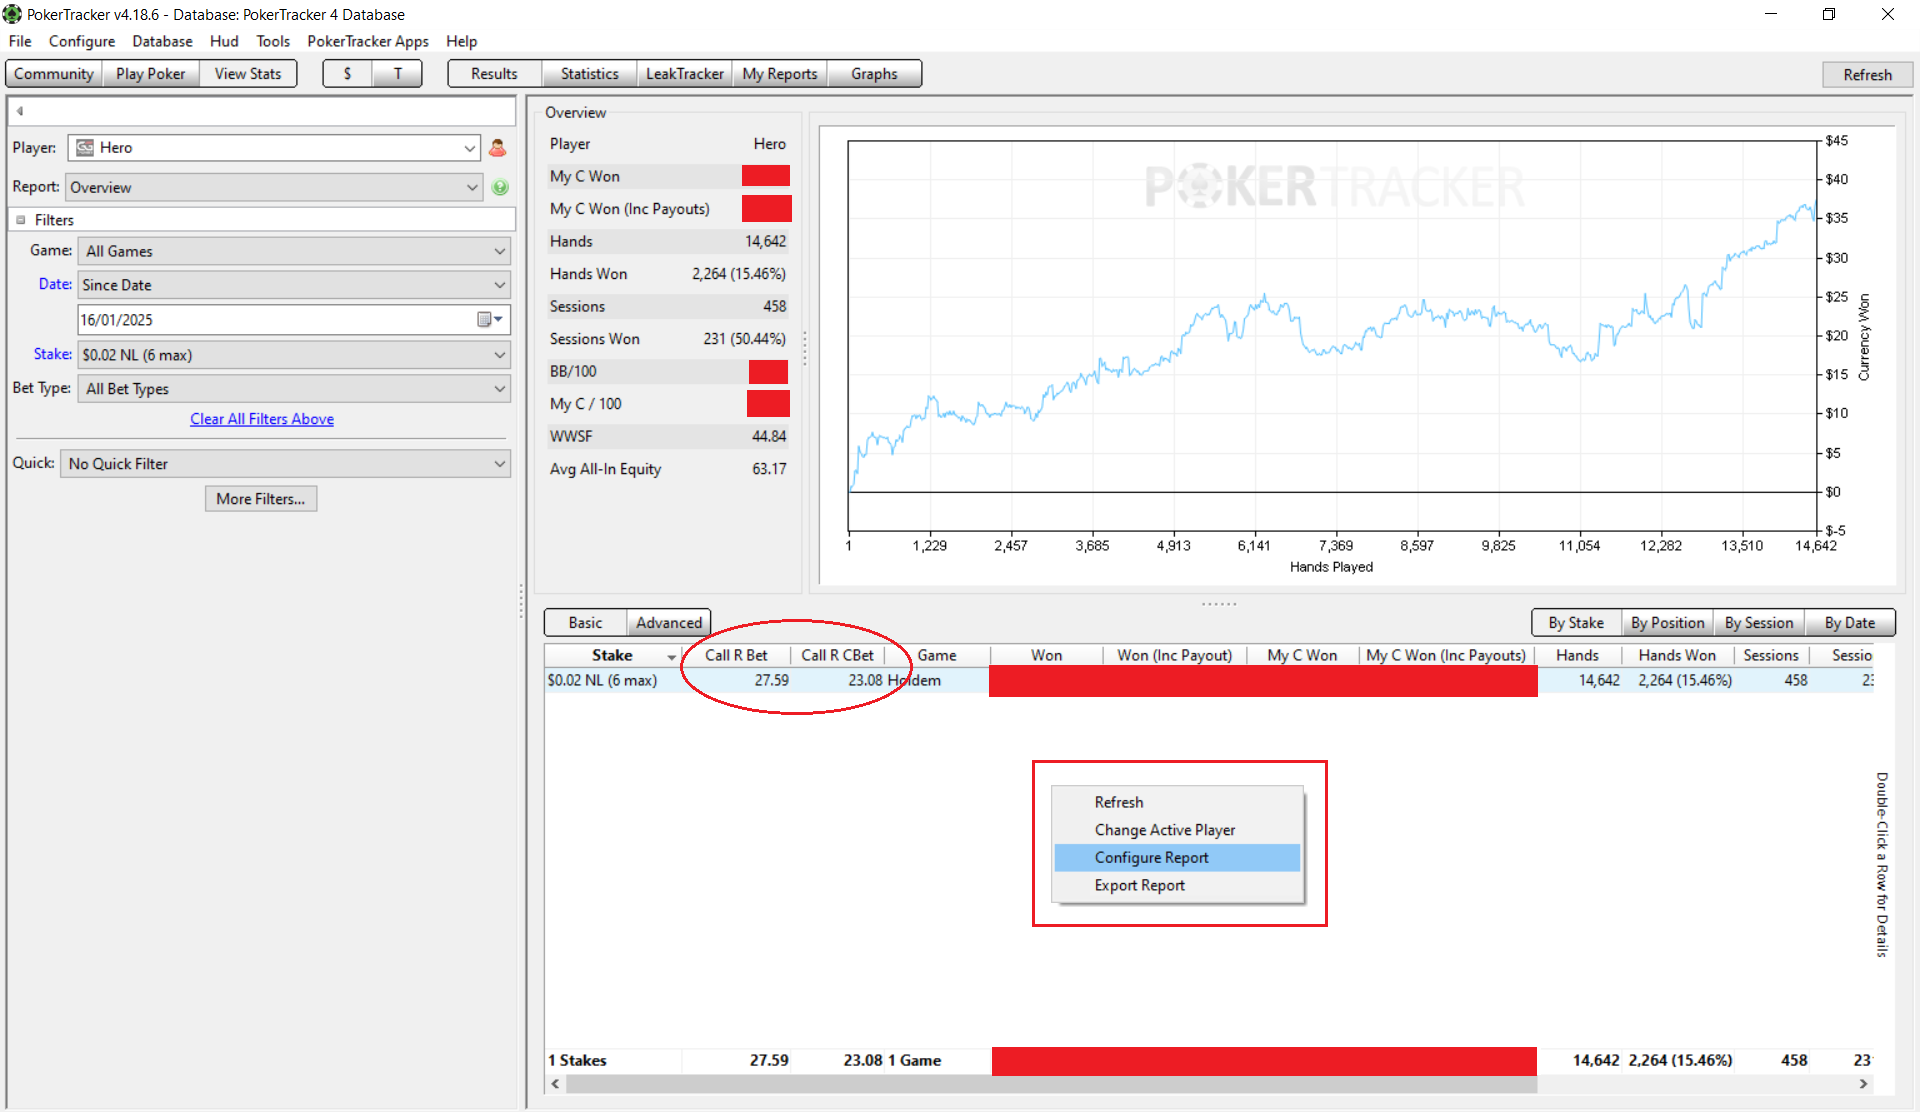Image resolution: width=1920 pixels, height=1112 pixels.
Task: Open the Statistics tab
Action: [x=589, y=74]
